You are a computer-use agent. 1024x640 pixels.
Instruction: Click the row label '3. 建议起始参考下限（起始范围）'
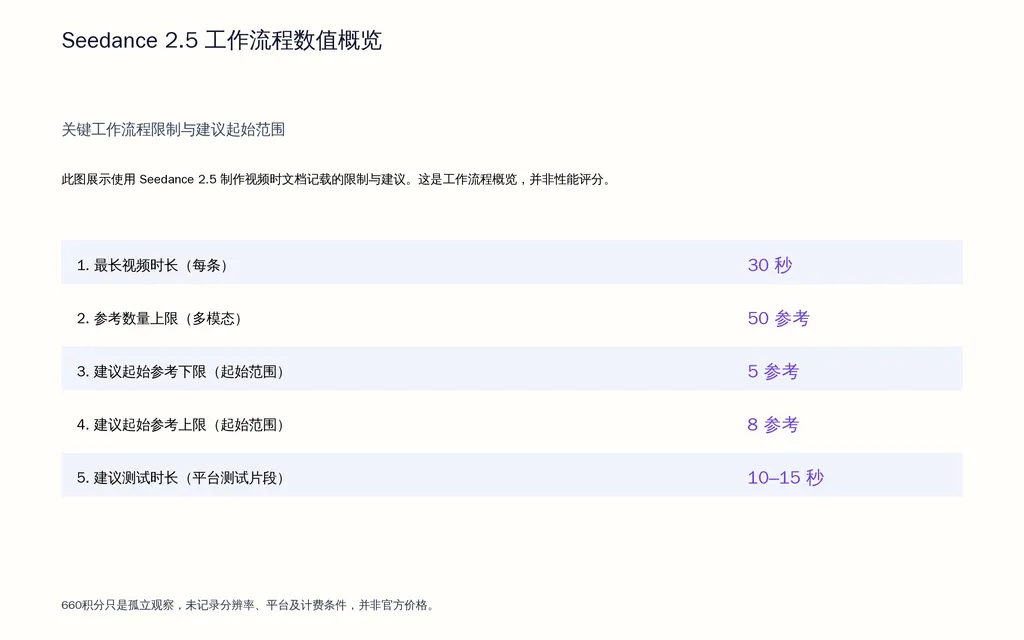pos(182,372)
